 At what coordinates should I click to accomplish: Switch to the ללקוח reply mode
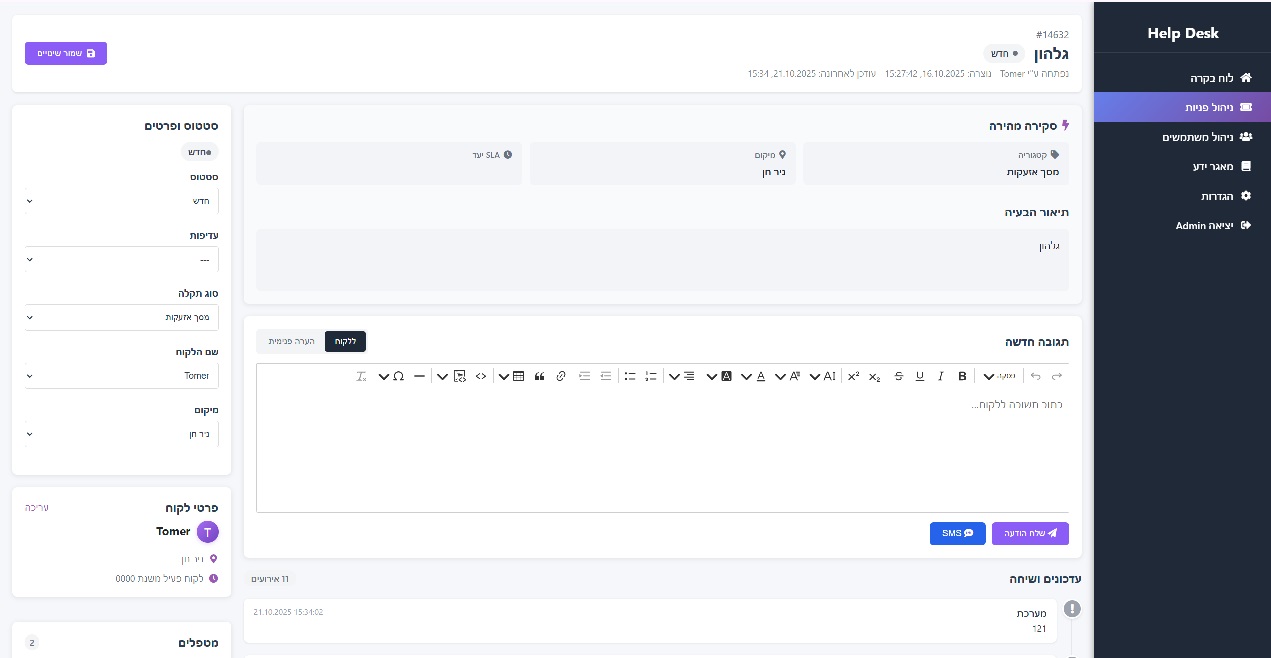[345, 342]
